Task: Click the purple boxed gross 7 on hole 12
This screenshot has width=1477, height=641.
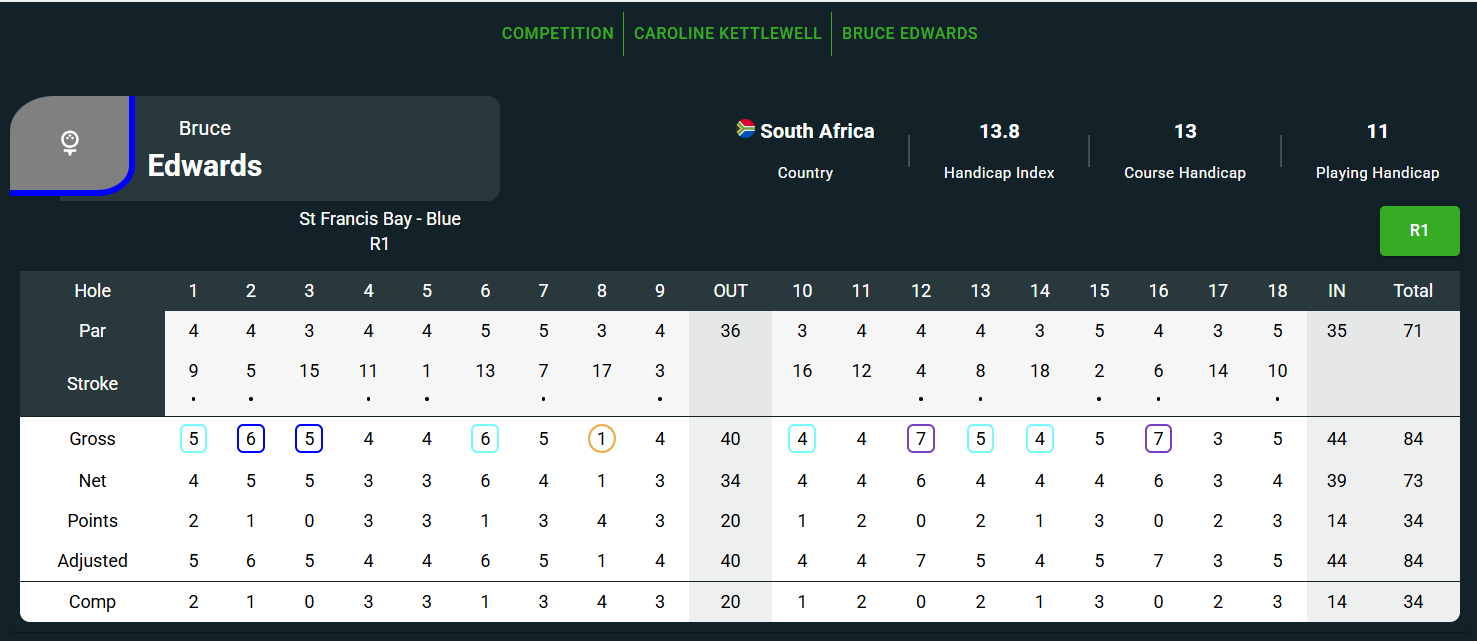Action: pyautogui.click(x=921, y=439)
